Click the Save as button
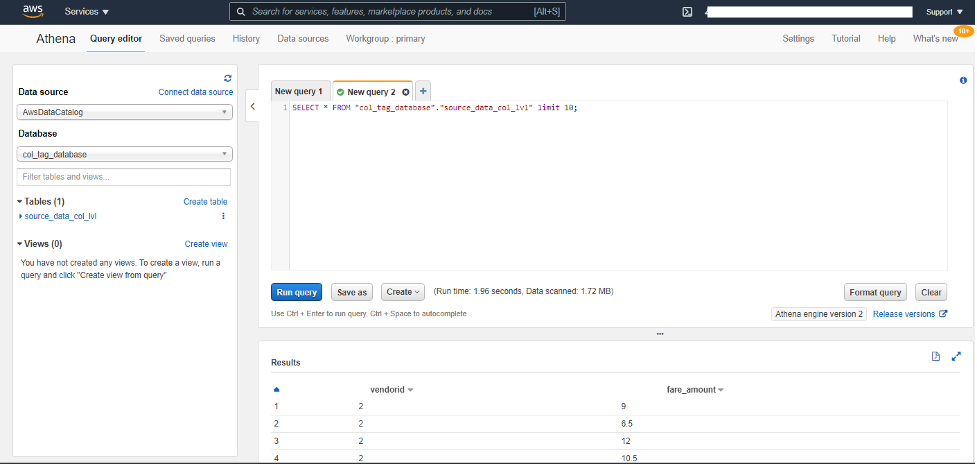The height and width of the screenshot is (464, 977). tap(352, 291)
